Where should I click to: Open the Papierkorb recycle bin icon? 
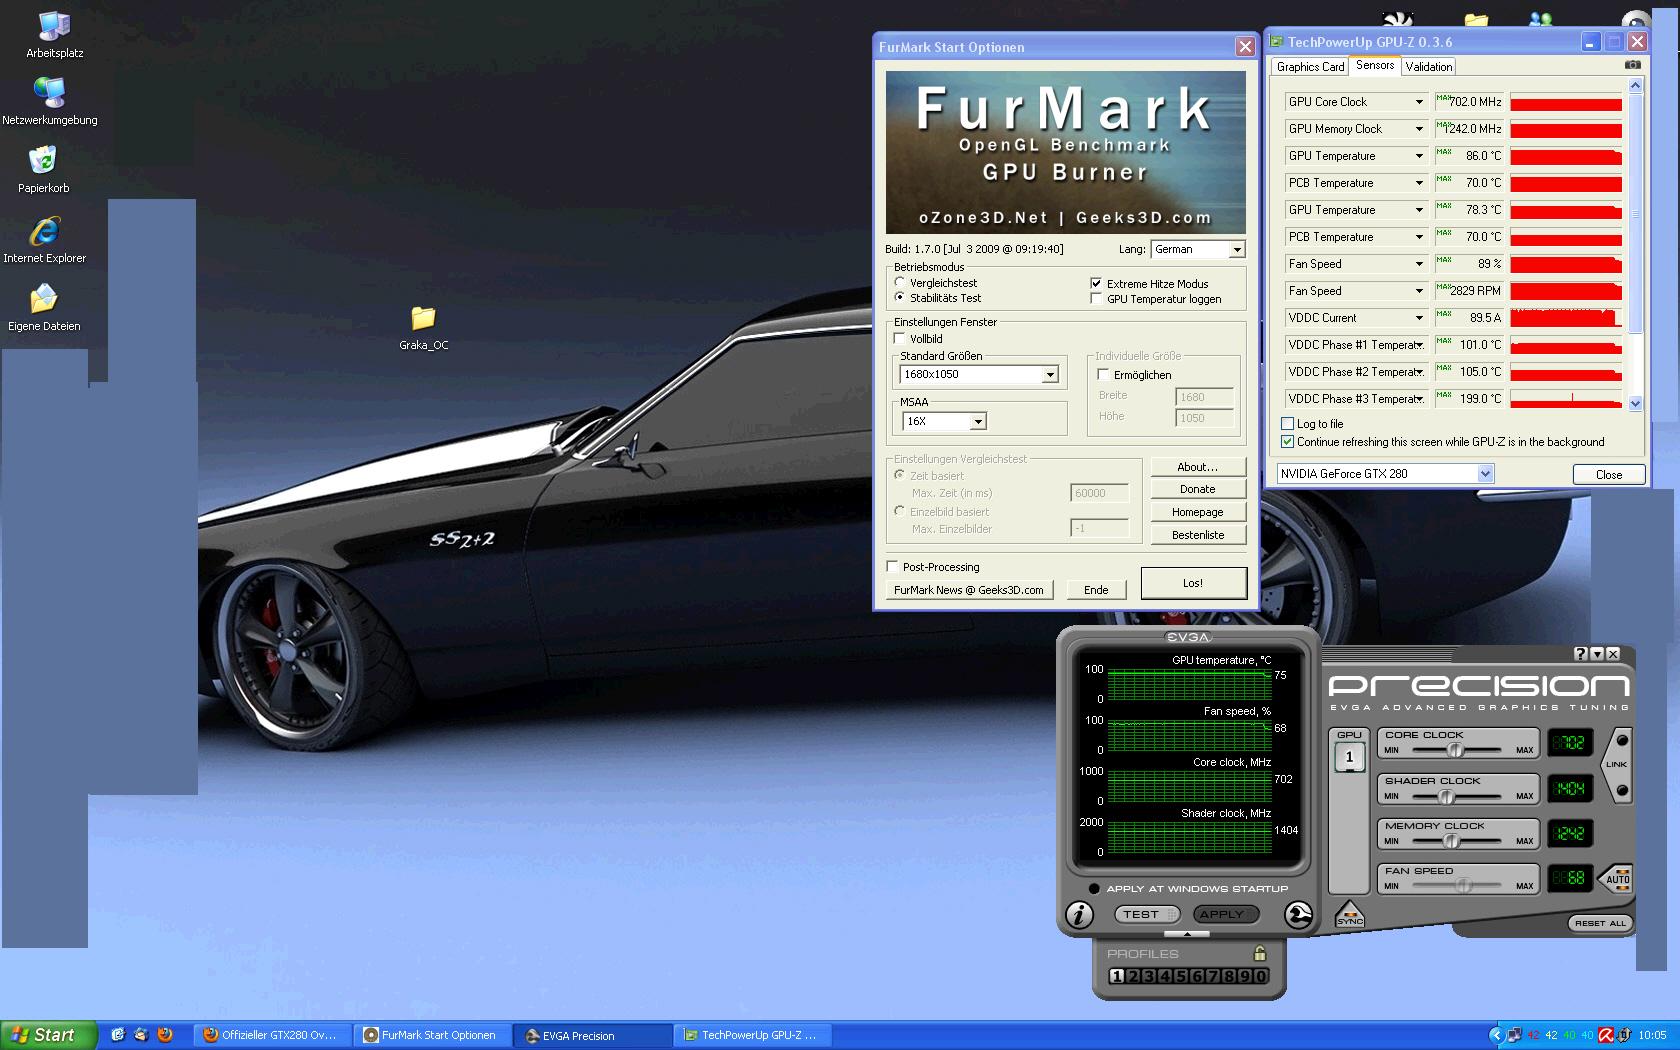tap(43, 169)
